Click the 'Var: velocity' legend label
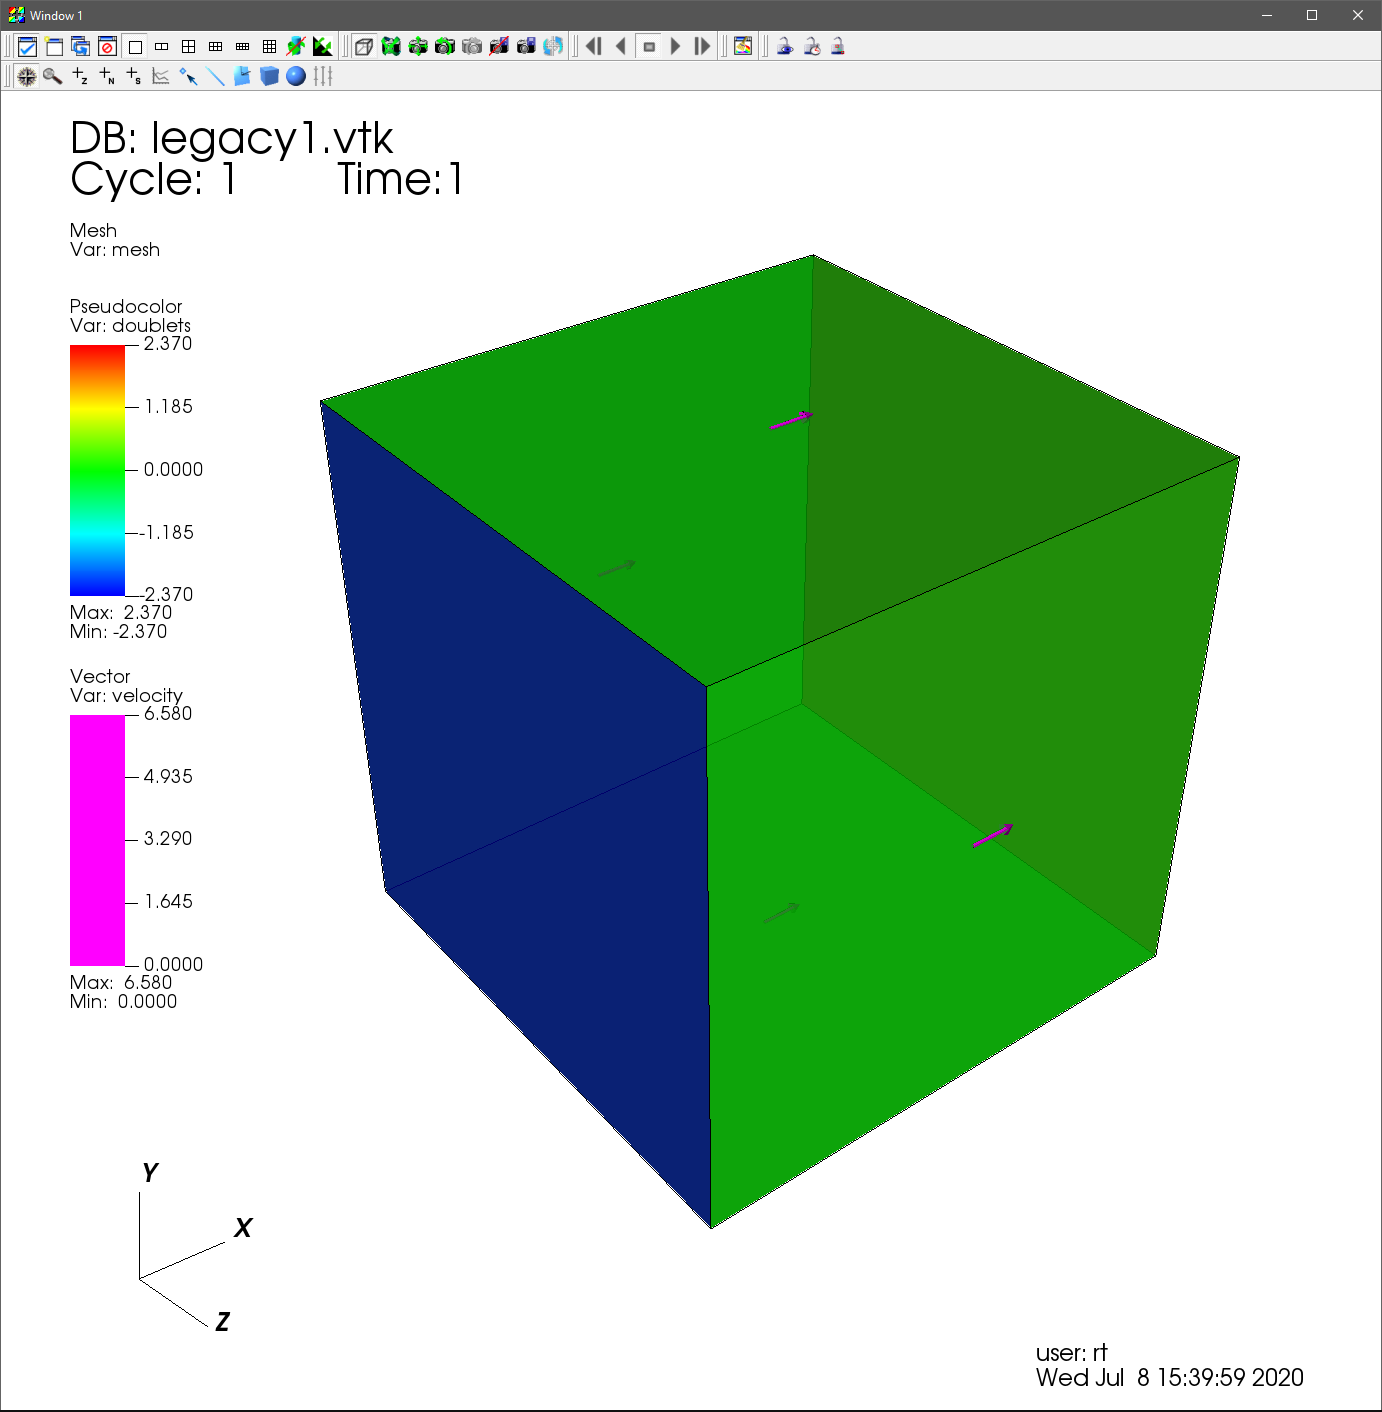The width and height of the screenshot is (1382, 1412). click(x=126, y=696)
